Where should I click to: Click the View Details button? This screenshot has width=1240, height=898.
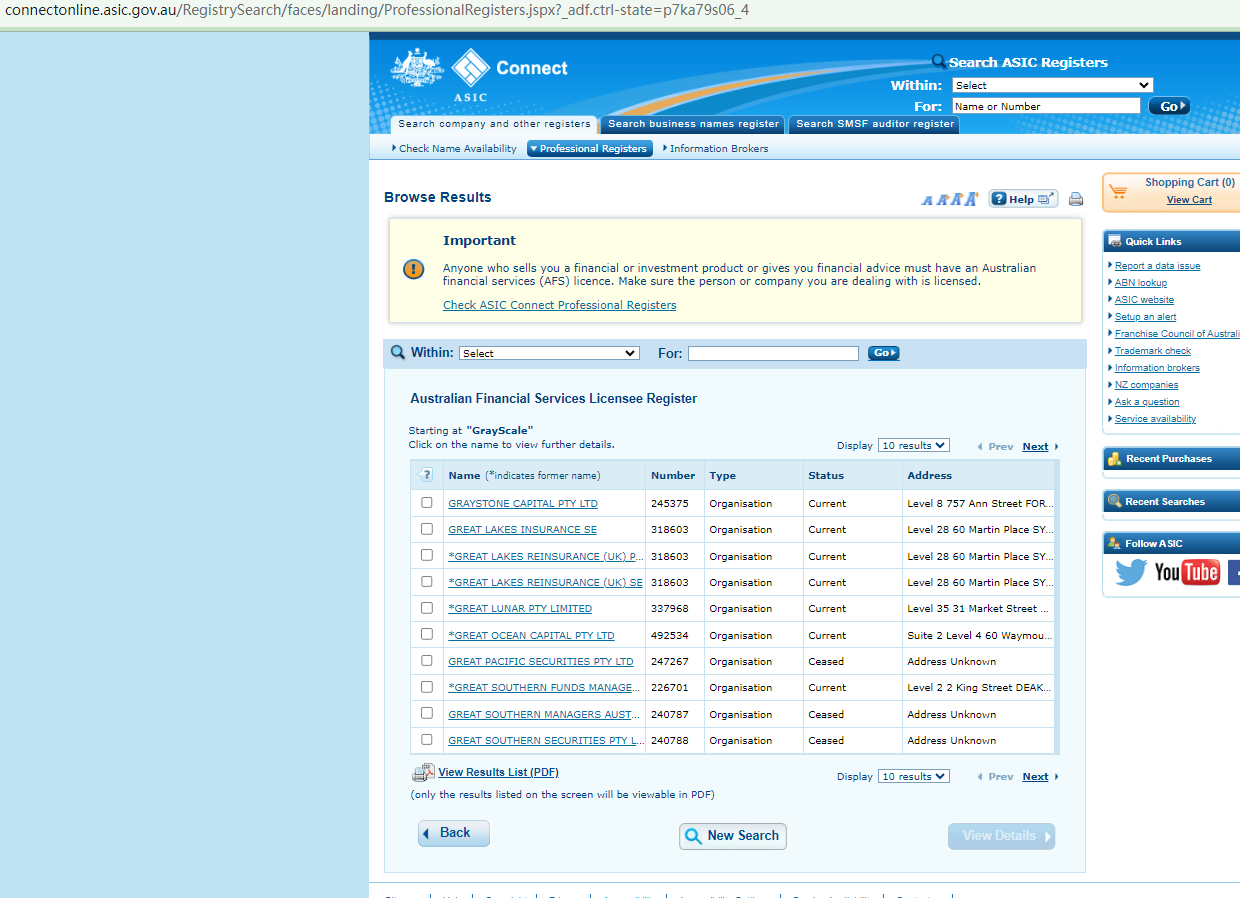[x=1001, y=836]
